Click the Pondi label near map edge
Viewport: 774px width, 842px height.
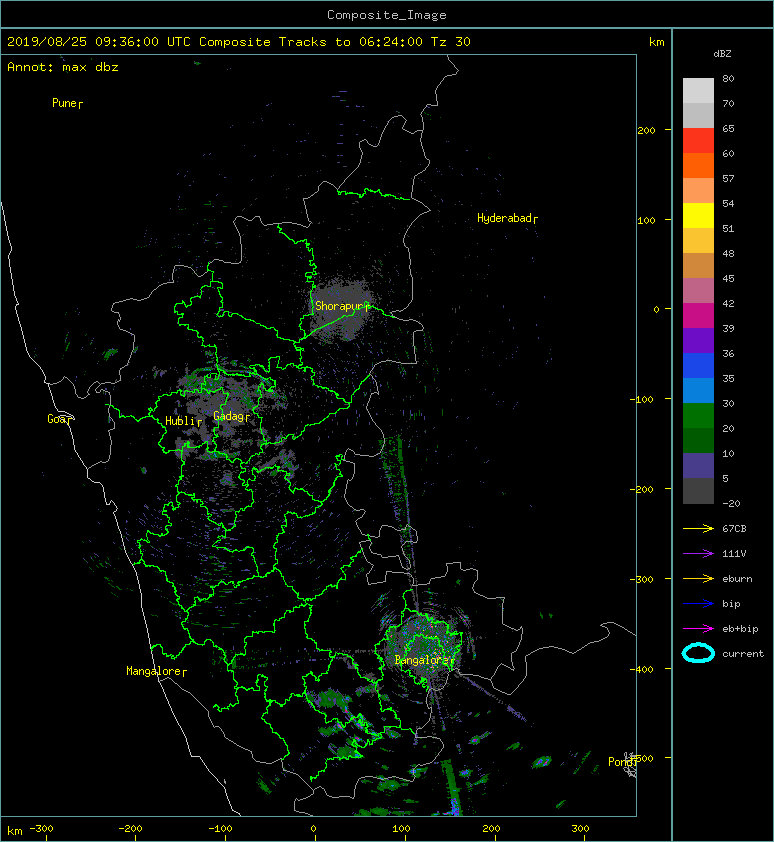(621, 761)
